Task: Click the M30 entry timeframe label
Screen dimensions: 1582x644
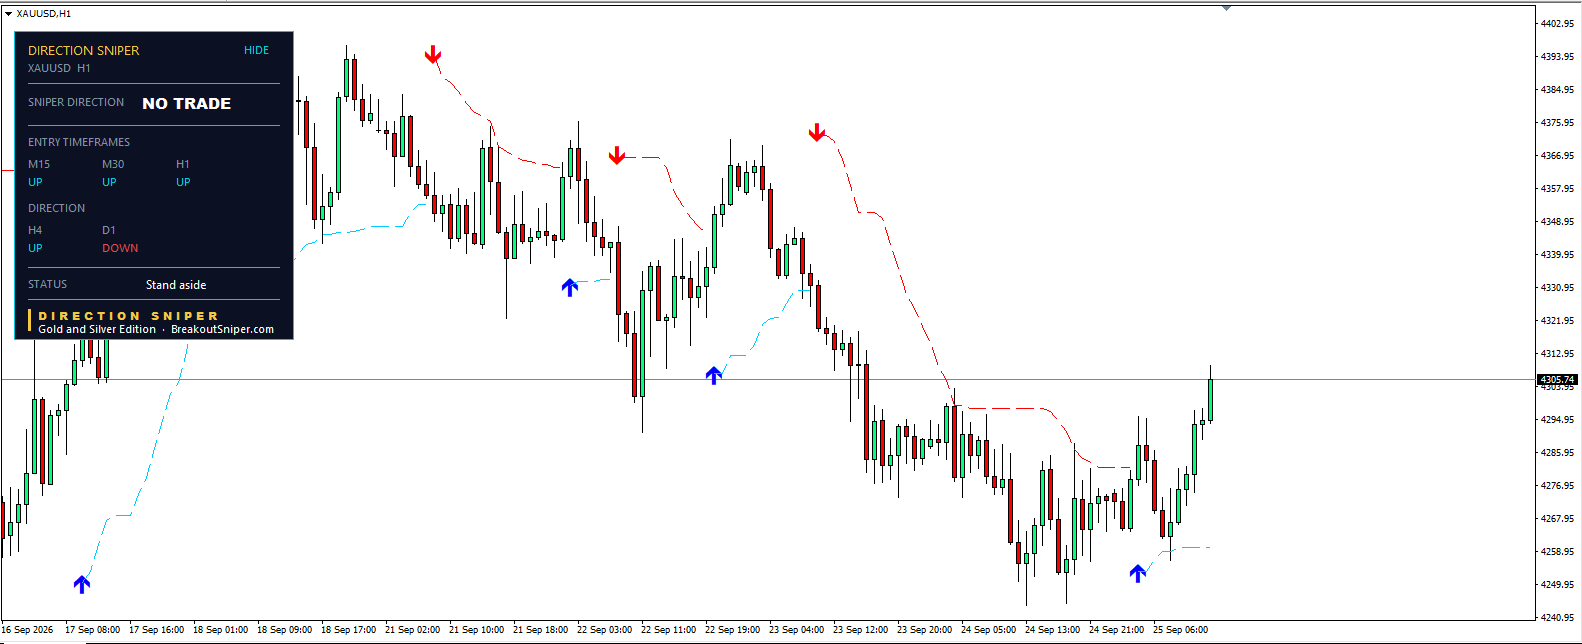Action: tap(113, 164)
